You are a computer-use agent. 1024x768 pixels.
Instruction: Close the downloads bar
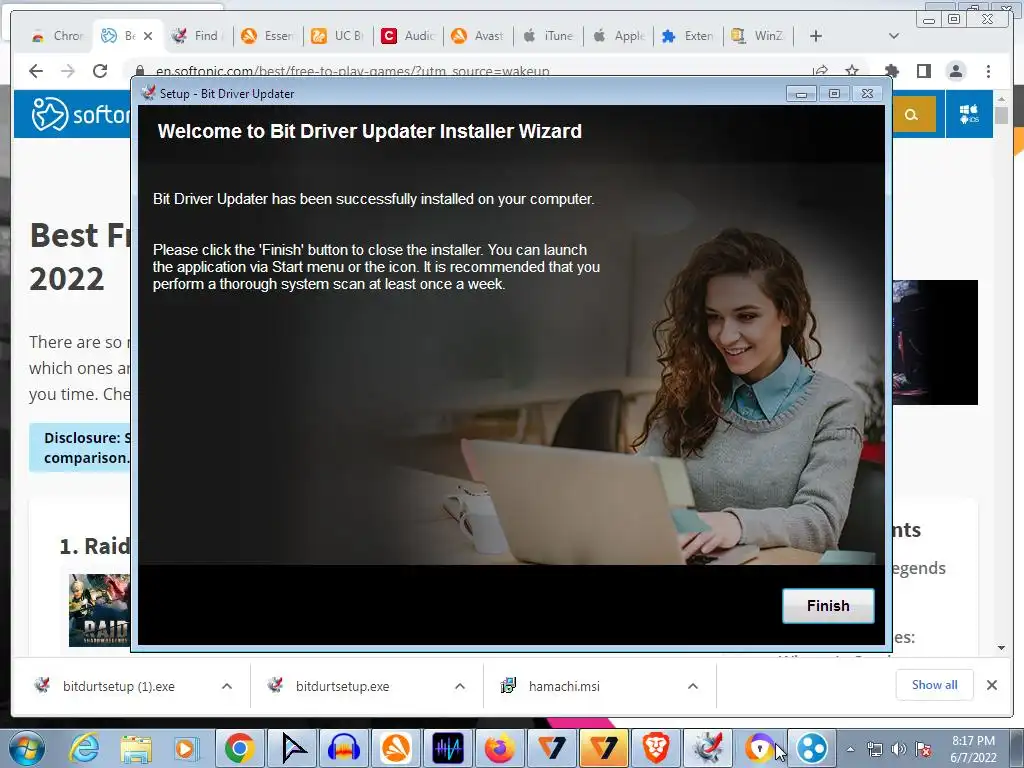tap(991, 685)
